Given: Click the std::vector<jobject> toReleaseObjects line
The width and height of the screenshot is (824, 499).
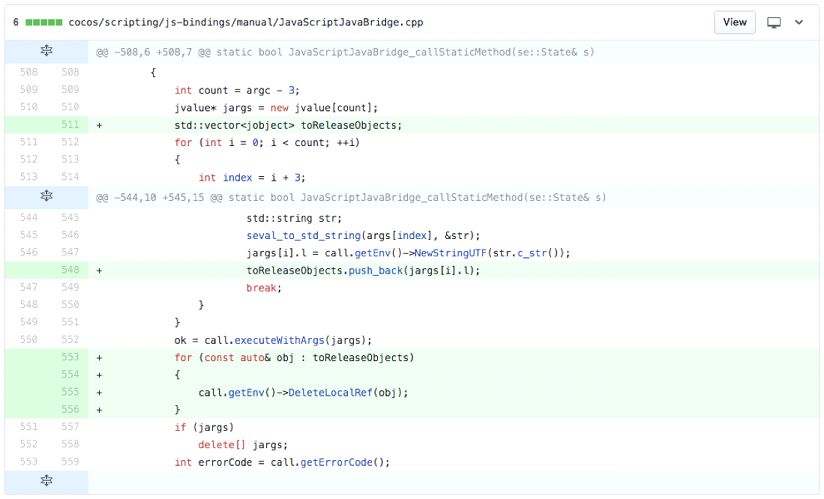Looking at the screenshot, I should tap(287, 125).
